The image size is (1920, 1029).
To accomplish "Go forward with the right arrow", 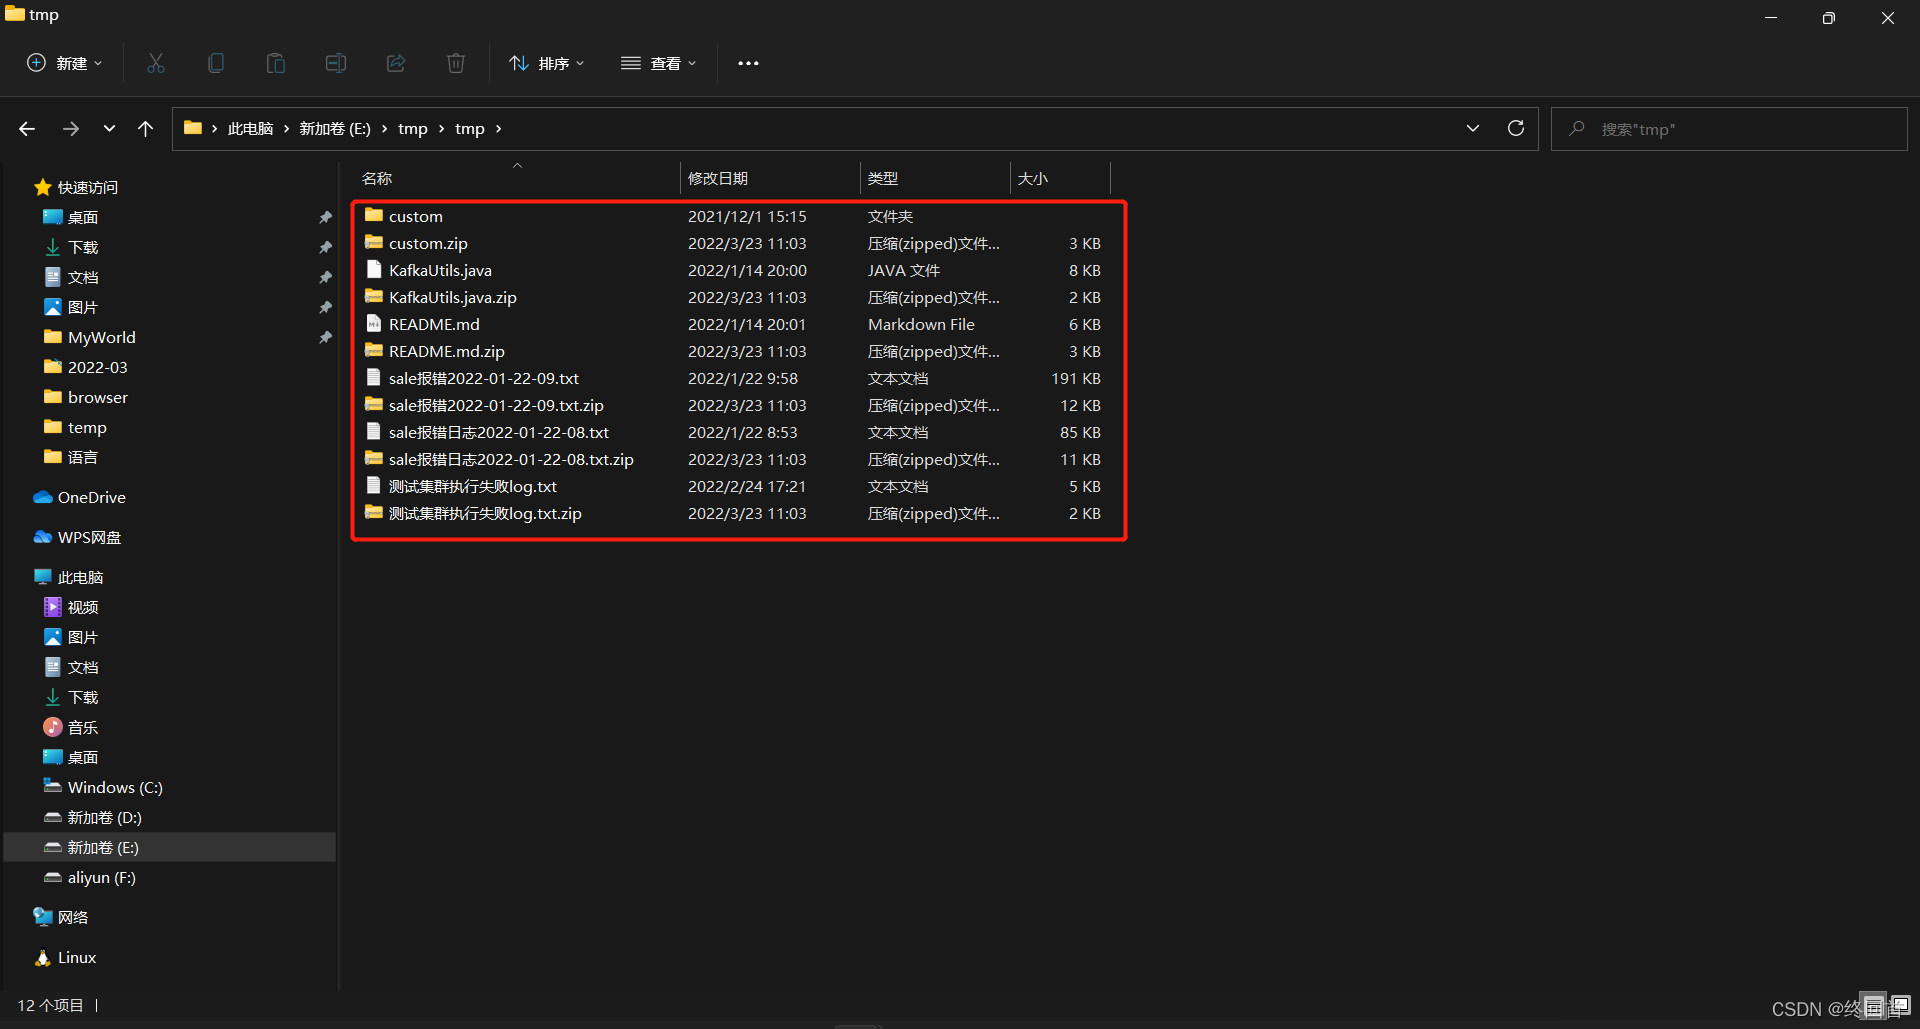I will point(70,129).
